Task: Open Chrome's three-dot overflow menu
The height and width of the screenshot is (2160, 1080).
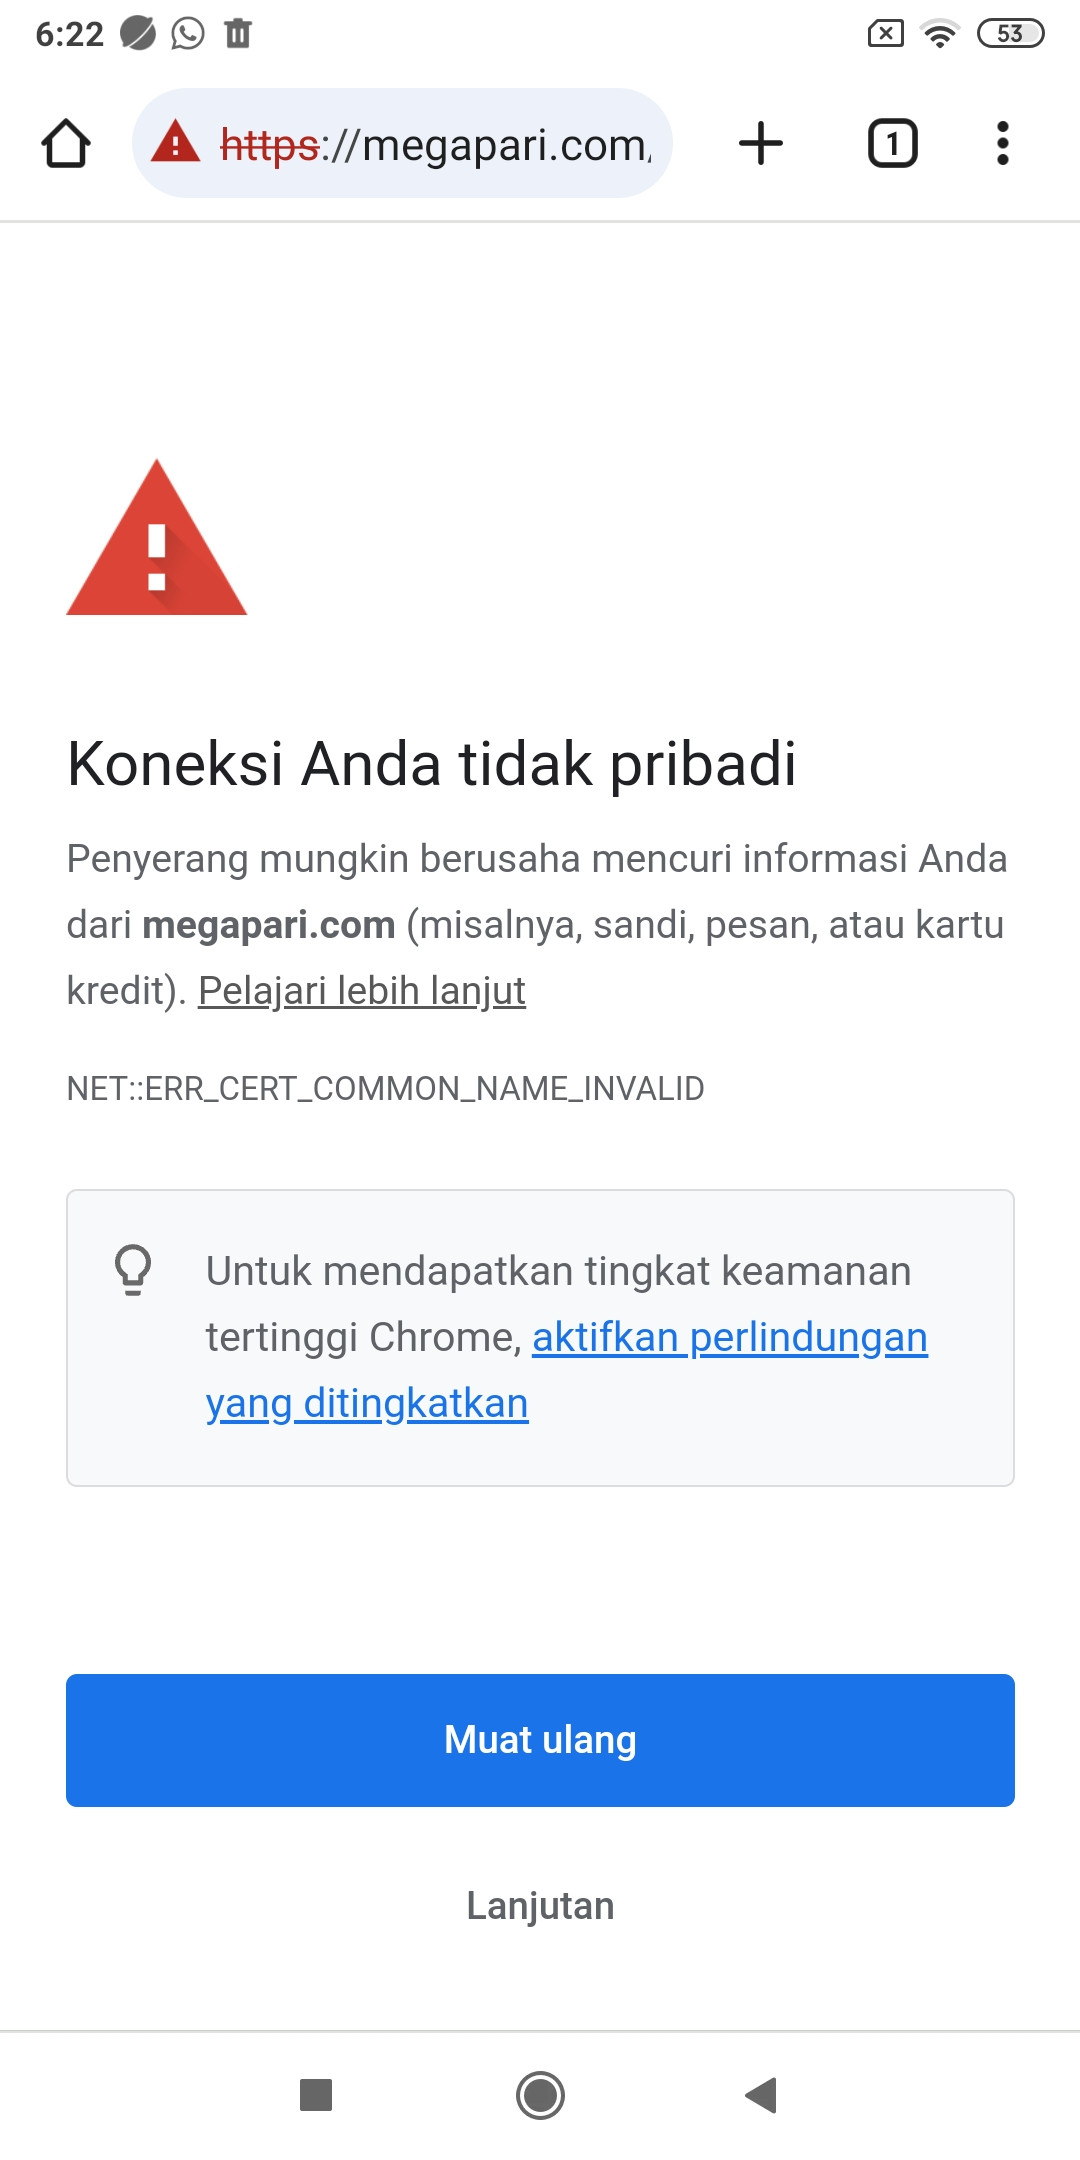Action: point(1002,143)
